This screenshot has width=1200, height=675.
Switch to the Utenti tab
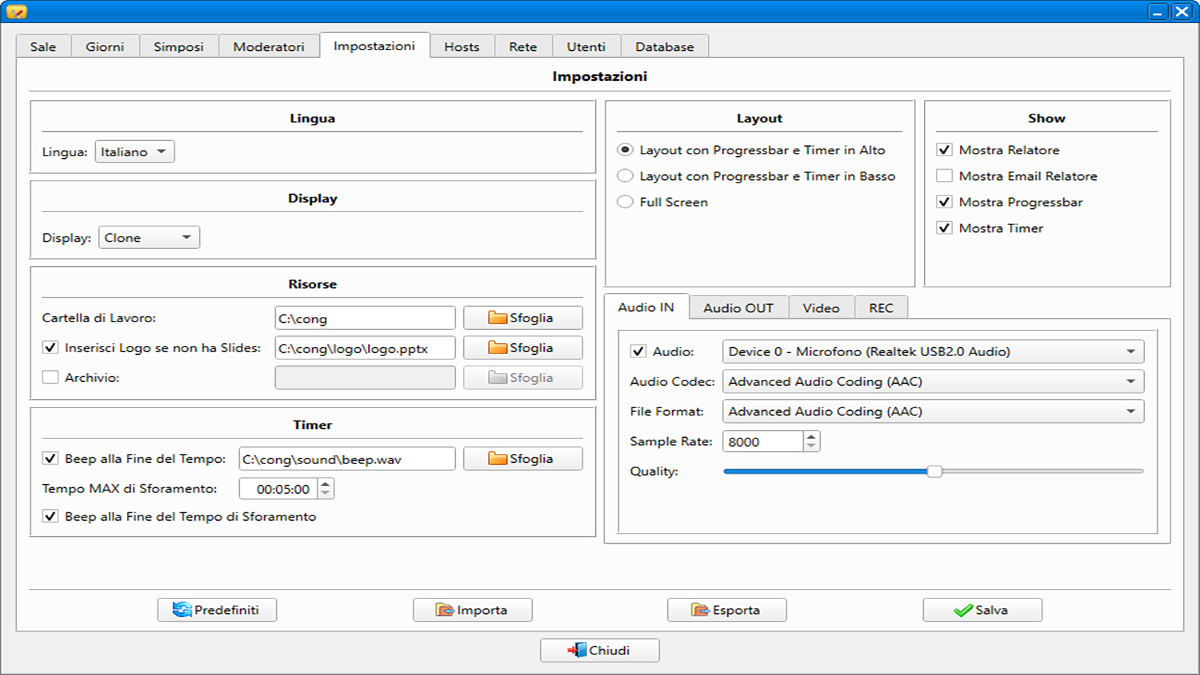point(586,47)
